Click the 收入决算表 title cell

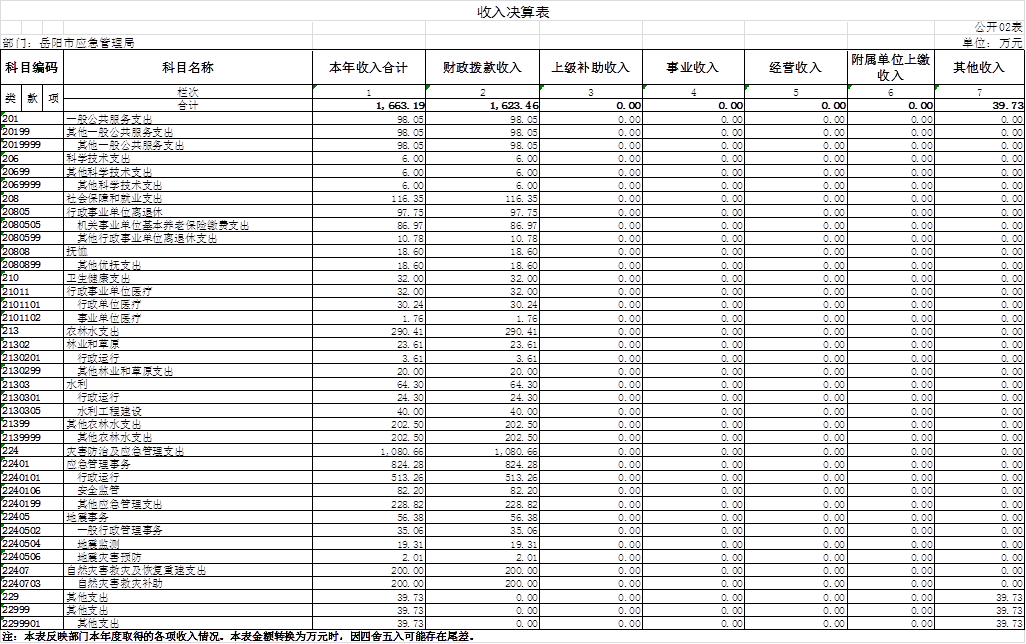click(512, 12)
